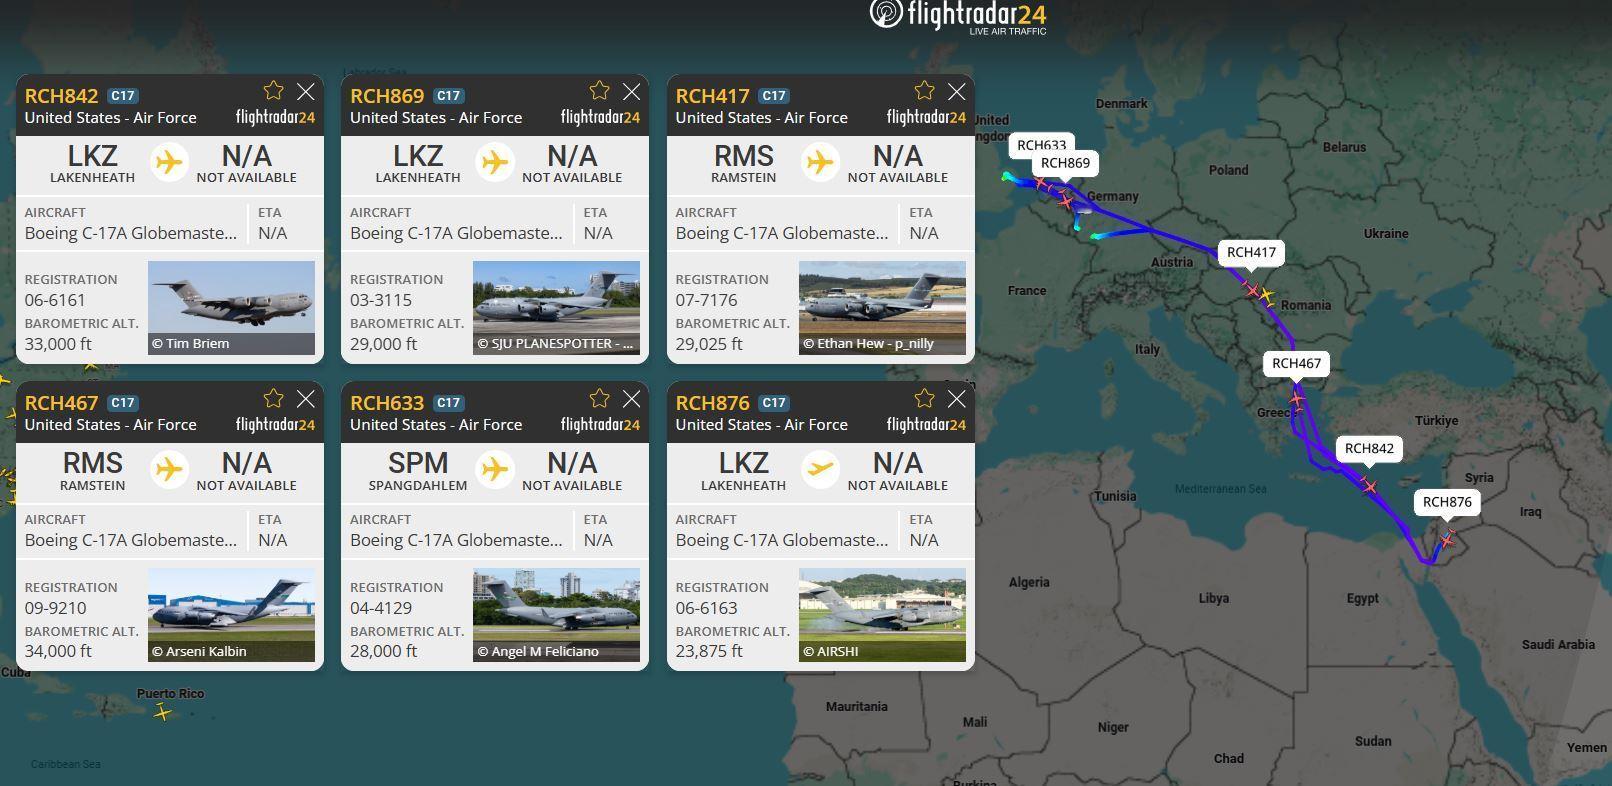Select the RCH467 label on the map
Viewport: 1612px width, 786px height.
1296,363
